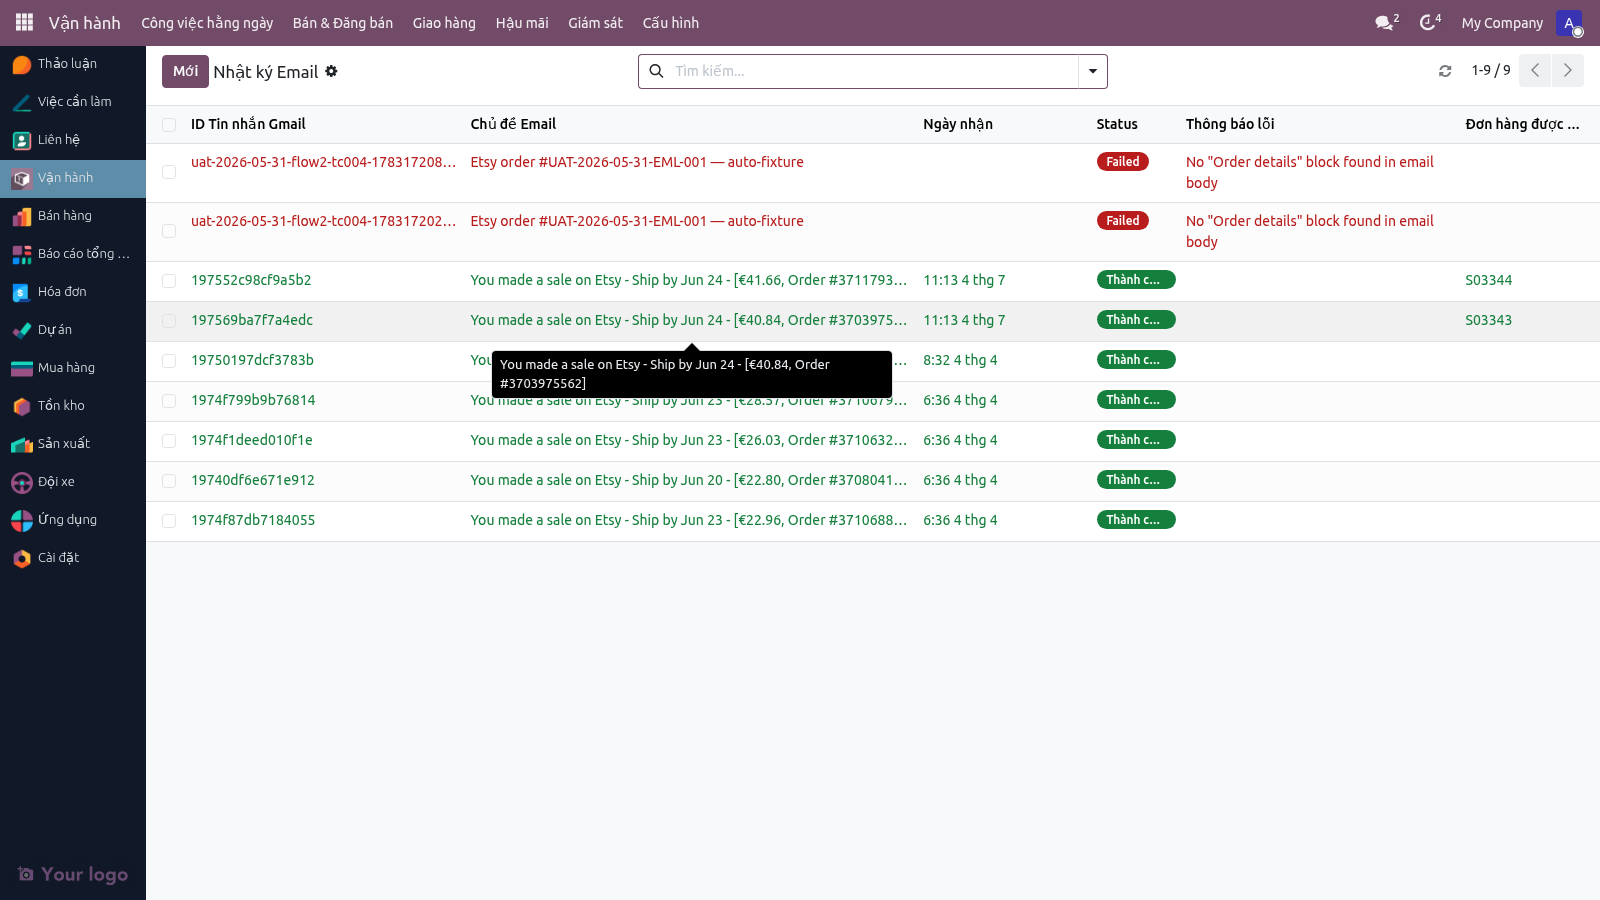Open Cấu hình menu

pyautogui.click(x=671, y=23)
